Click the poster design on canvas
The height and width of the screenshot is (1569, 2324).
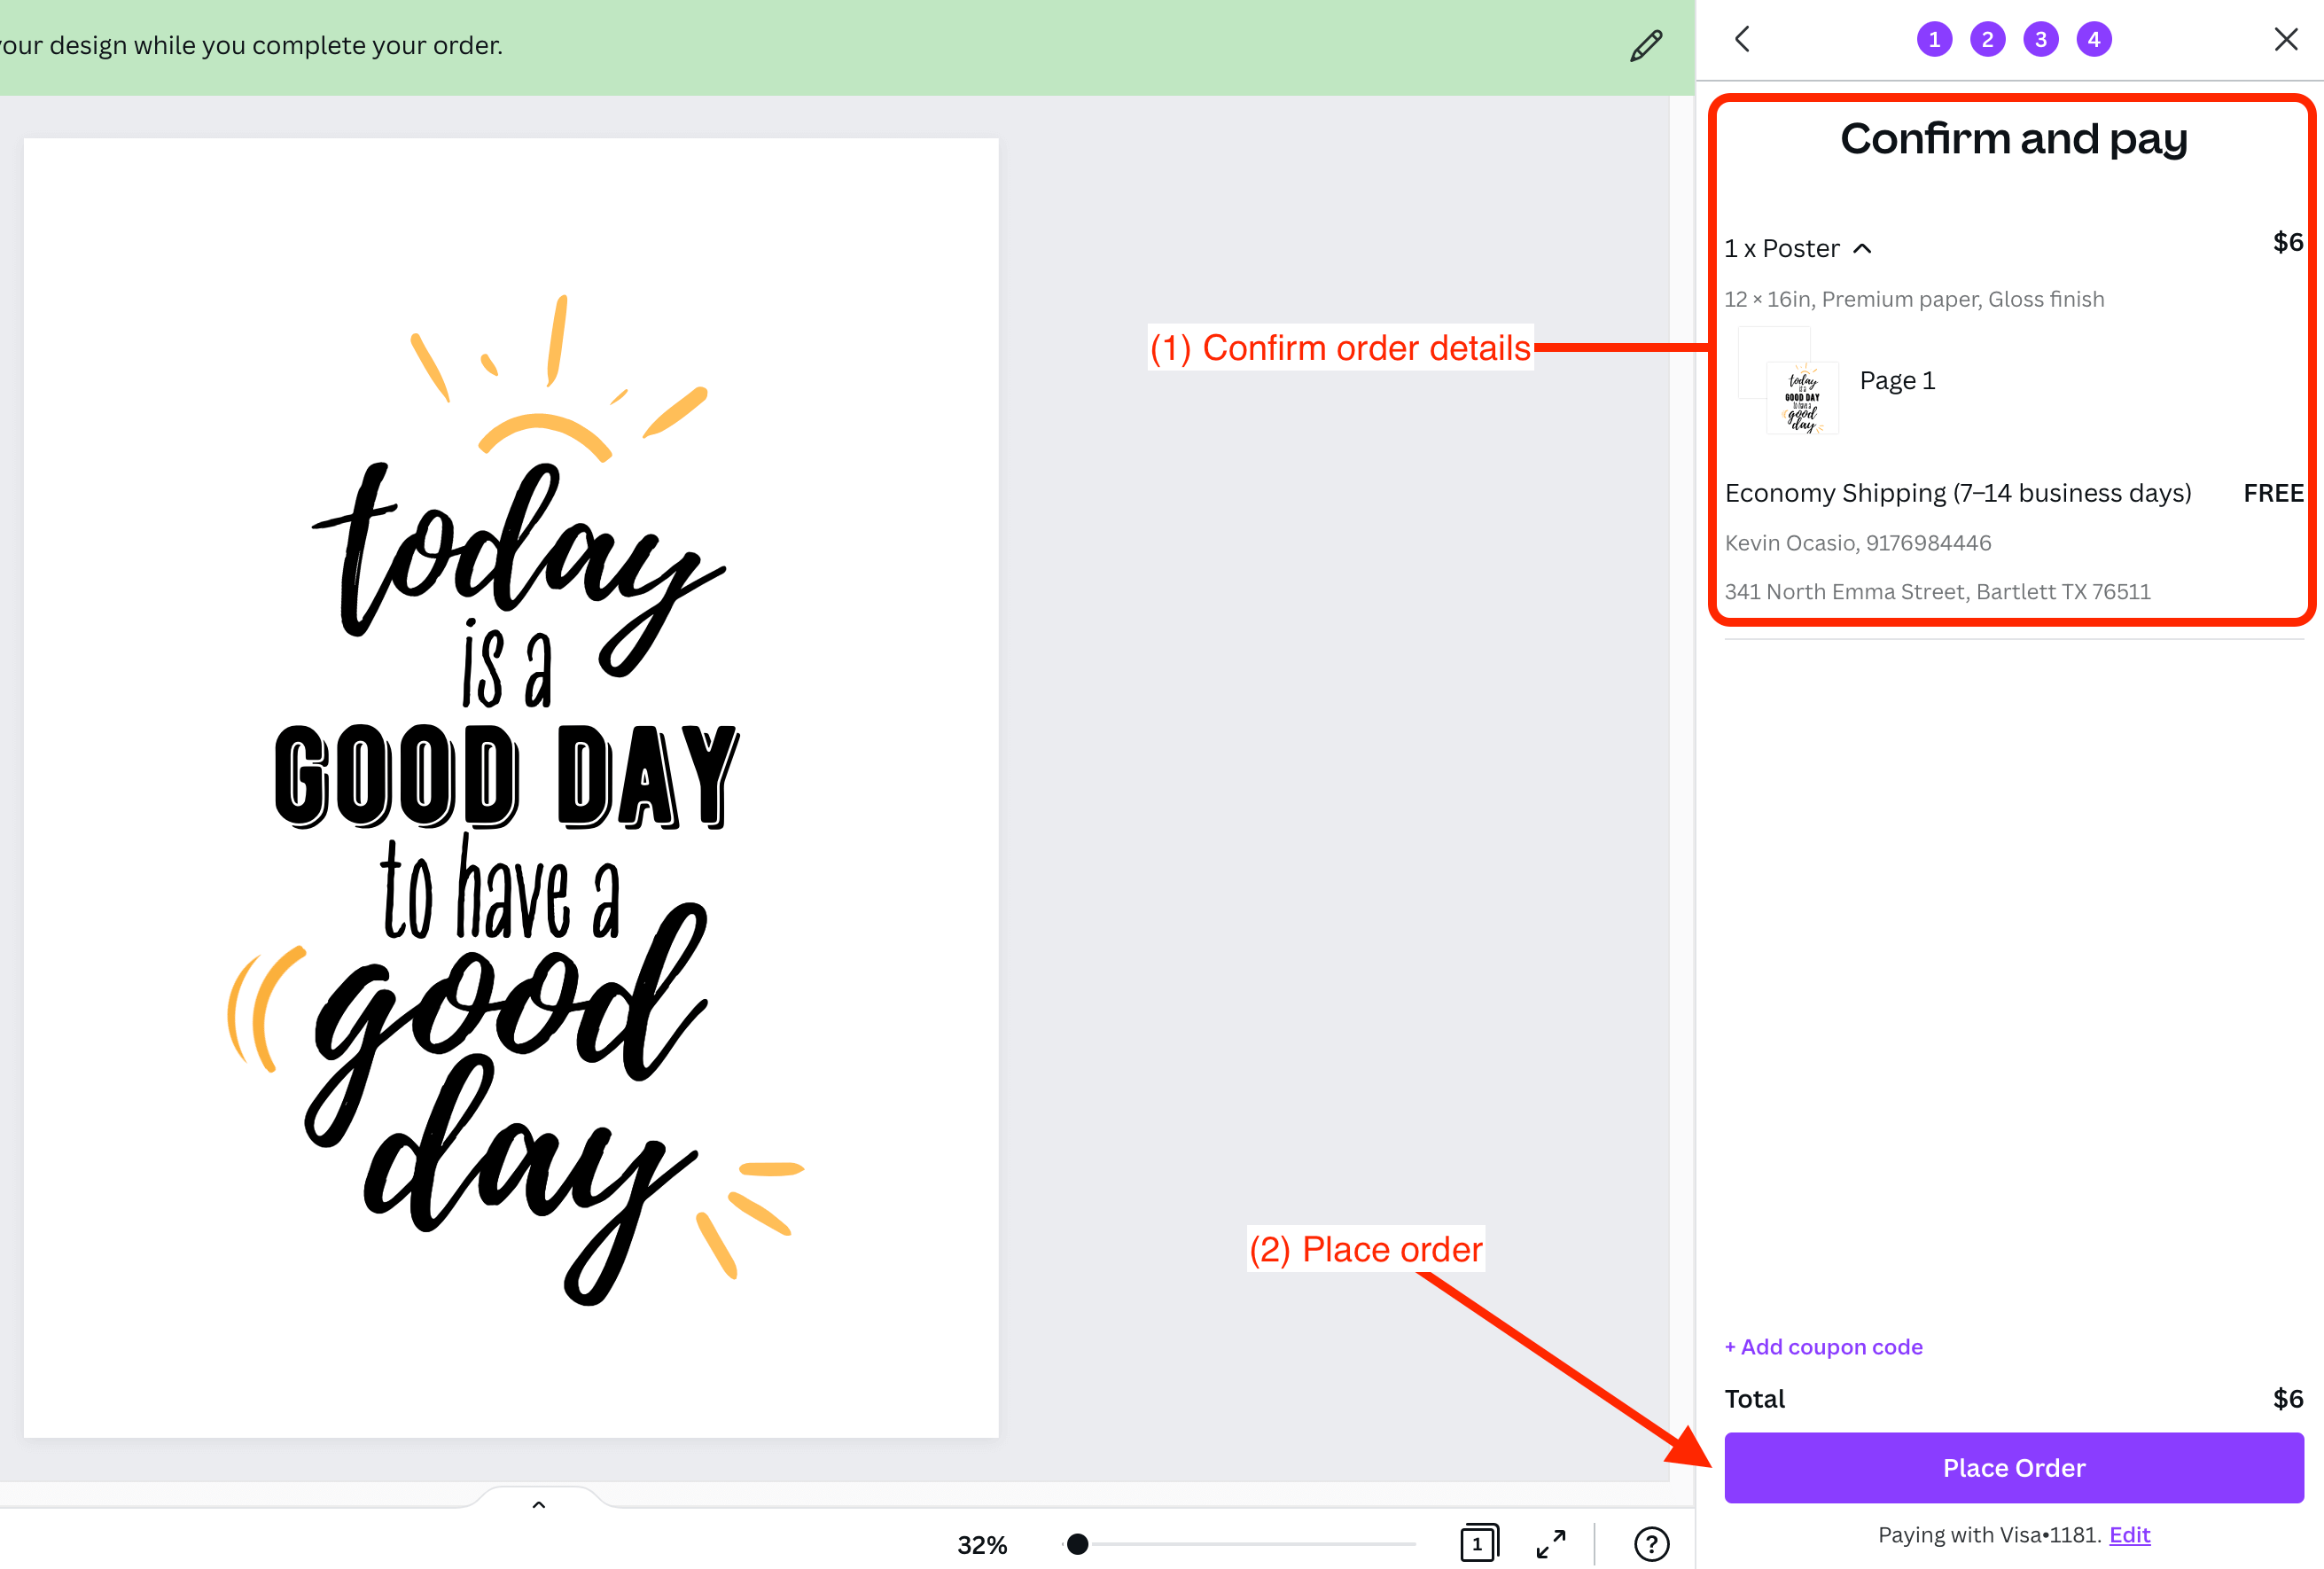tap(511, 788)
